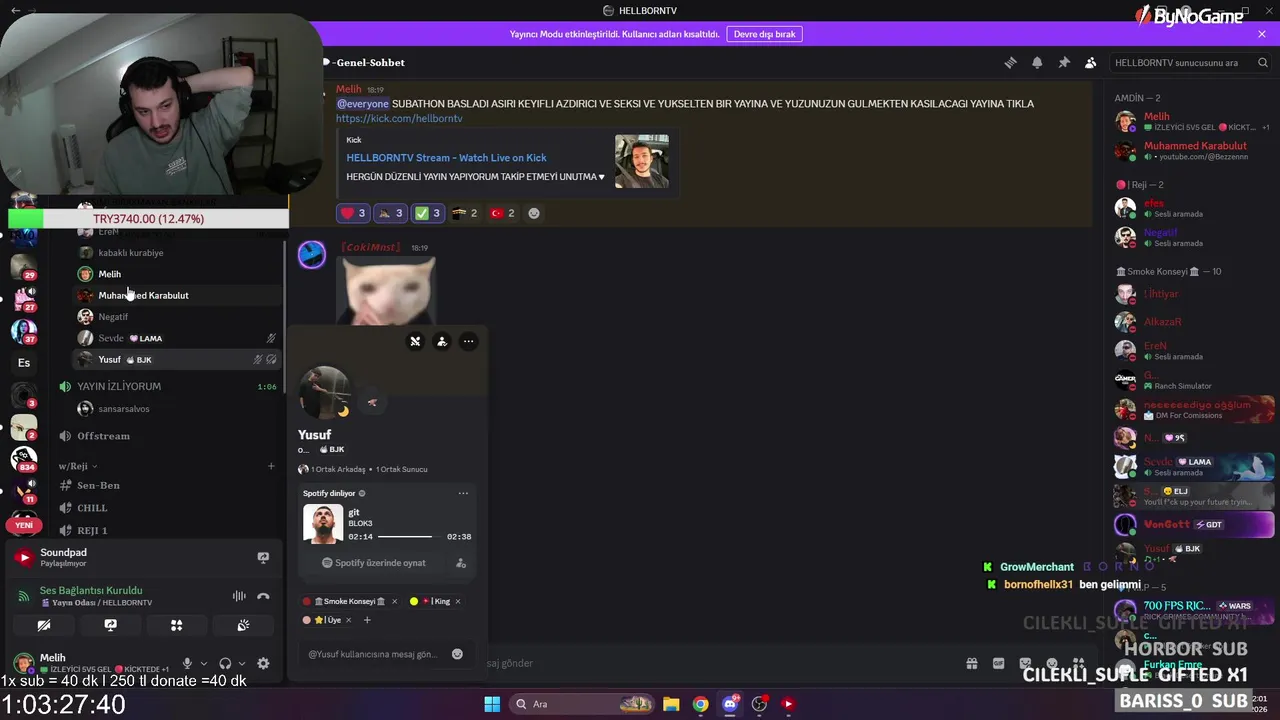The width and height of the screenshot is (1280, 720).
Task: Toggle the camera button in voice panel
Action: point(44,625)
